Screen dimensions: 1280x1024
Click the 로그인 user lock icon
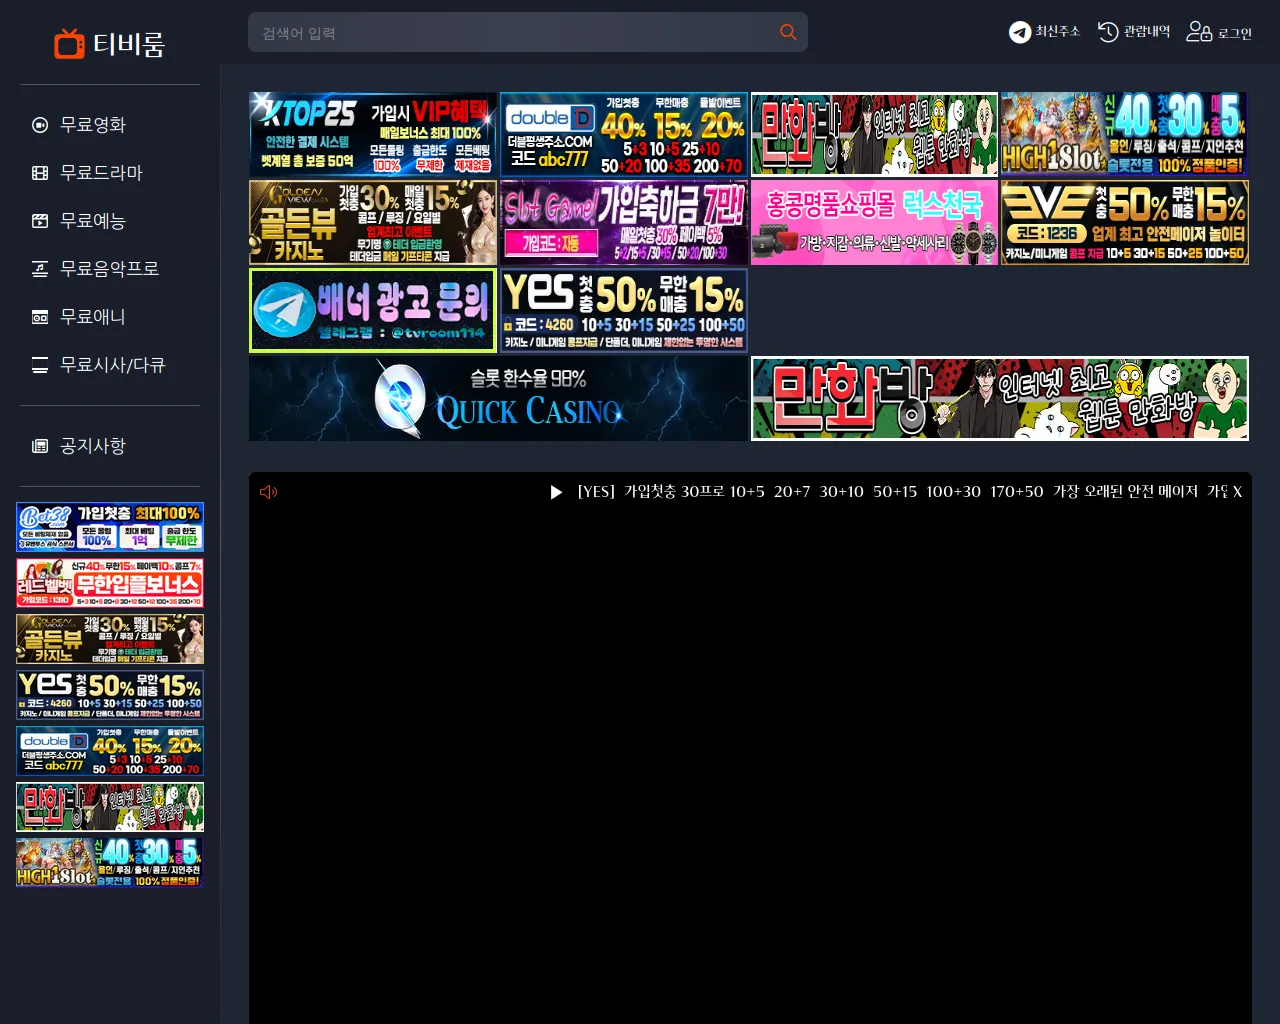pyautogui.click(x=1199, y=32)
